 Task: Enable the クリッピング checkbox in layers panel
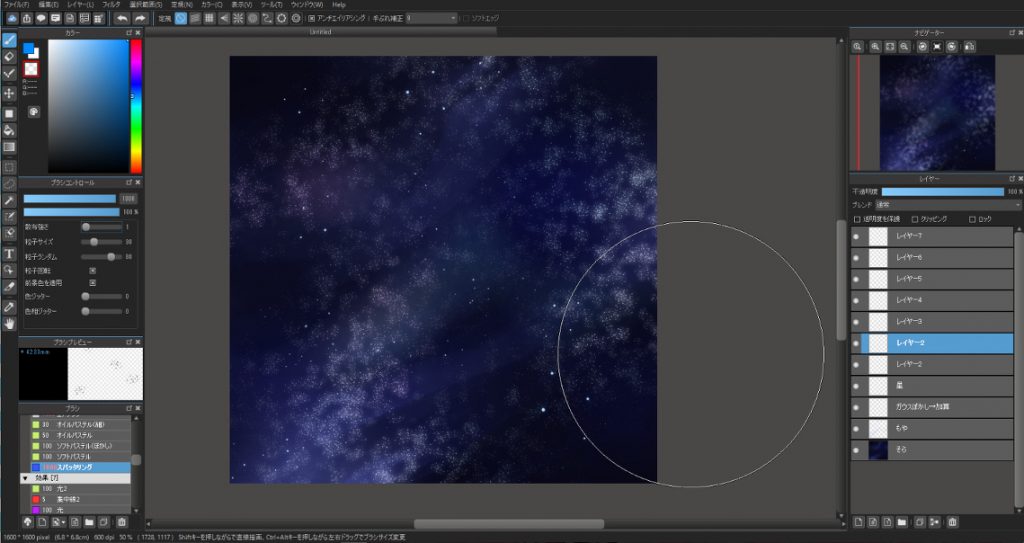pyautogui.click(x=914, y=219)
